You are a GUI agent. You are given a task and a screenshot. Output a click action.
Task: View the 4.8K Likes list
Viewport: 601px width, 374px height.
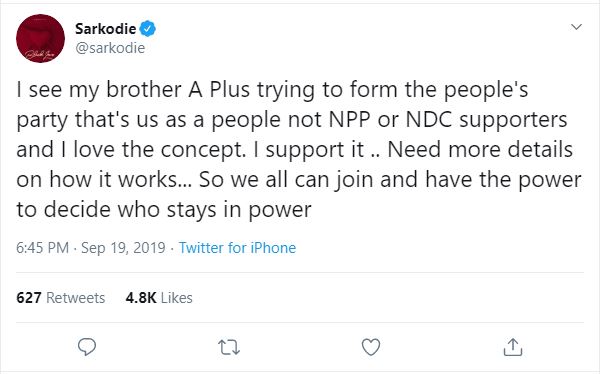click(x=159, y=298)
